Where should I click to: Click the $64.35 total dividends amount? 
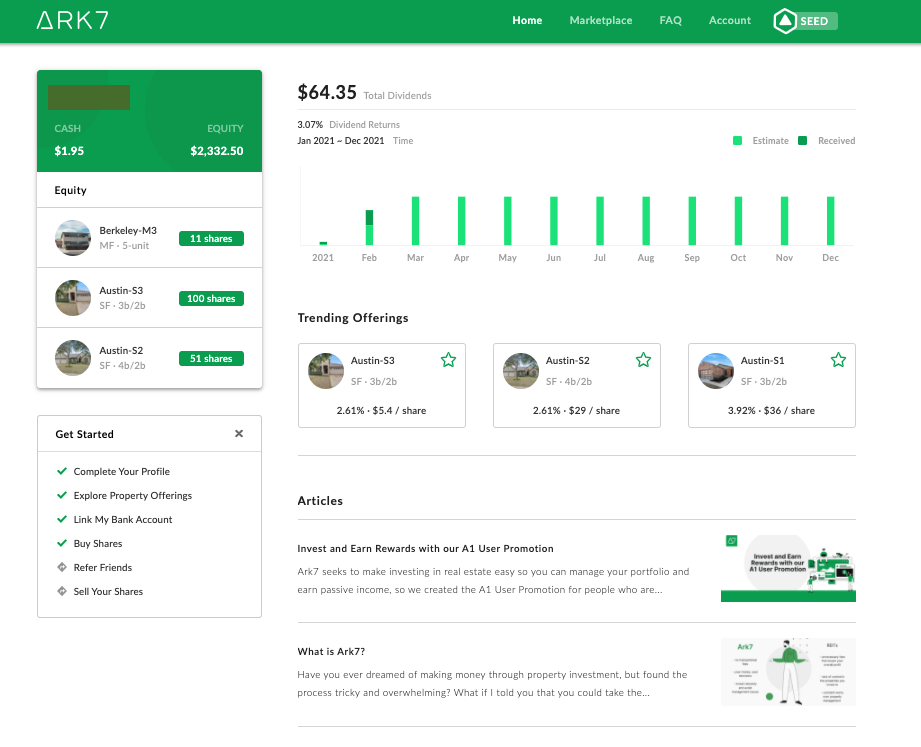(x=327, y=92)
